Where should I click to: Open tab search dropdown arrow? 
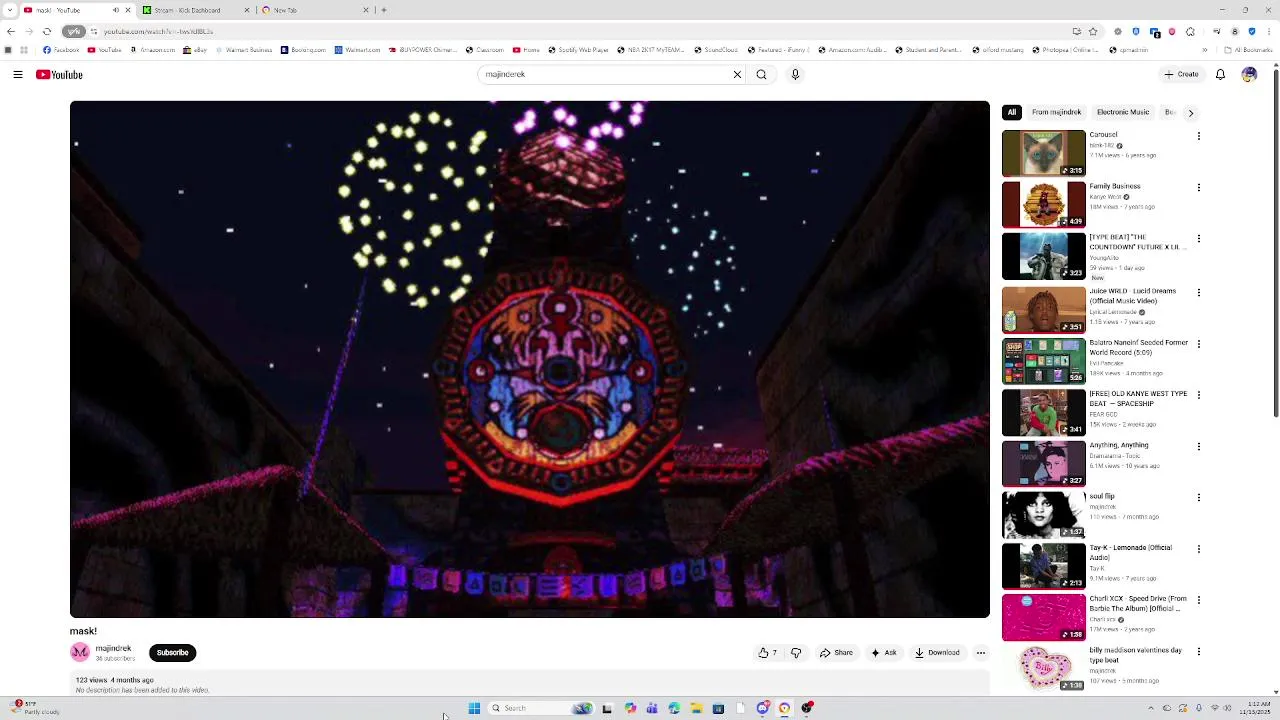click(x=10, y=10)
